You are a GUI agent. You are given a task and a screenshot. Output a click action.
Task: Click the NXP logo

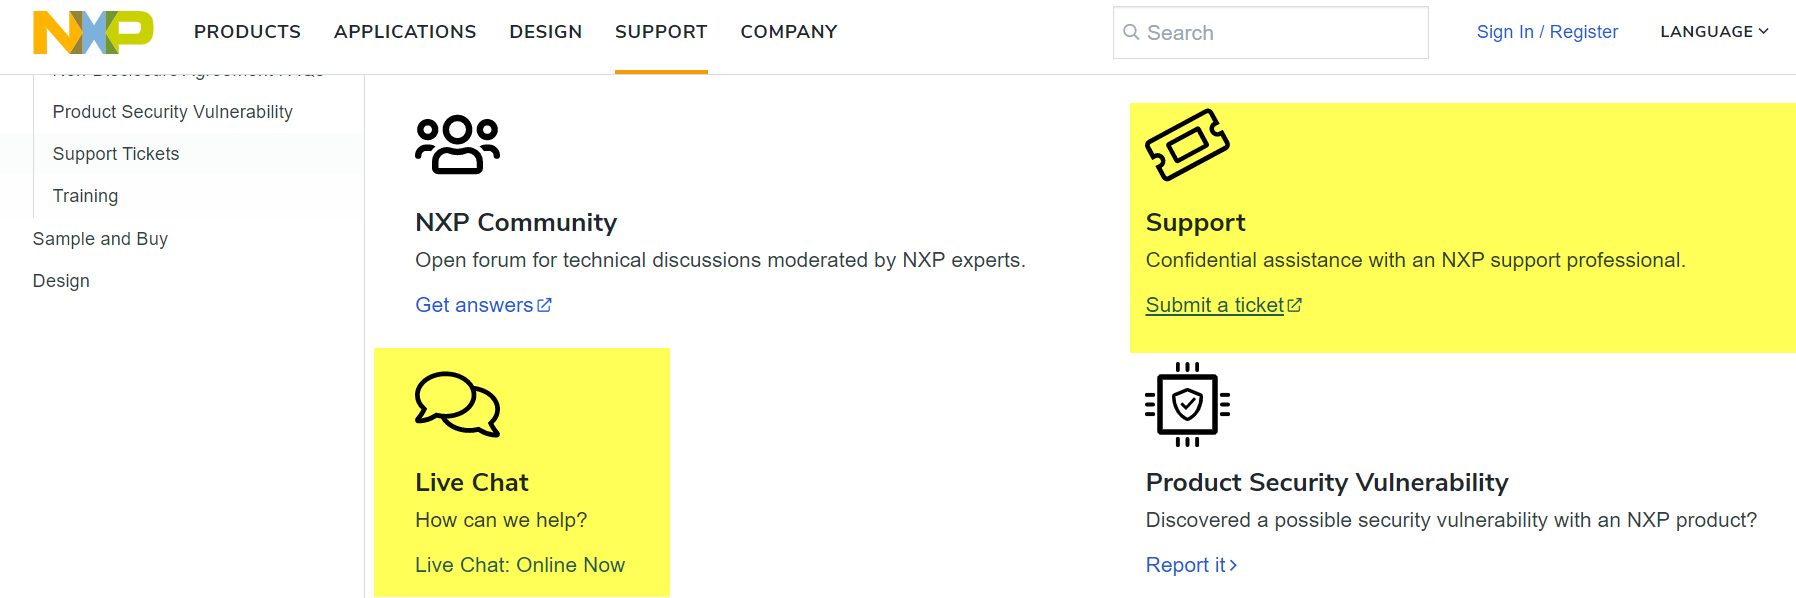(93, 32)
